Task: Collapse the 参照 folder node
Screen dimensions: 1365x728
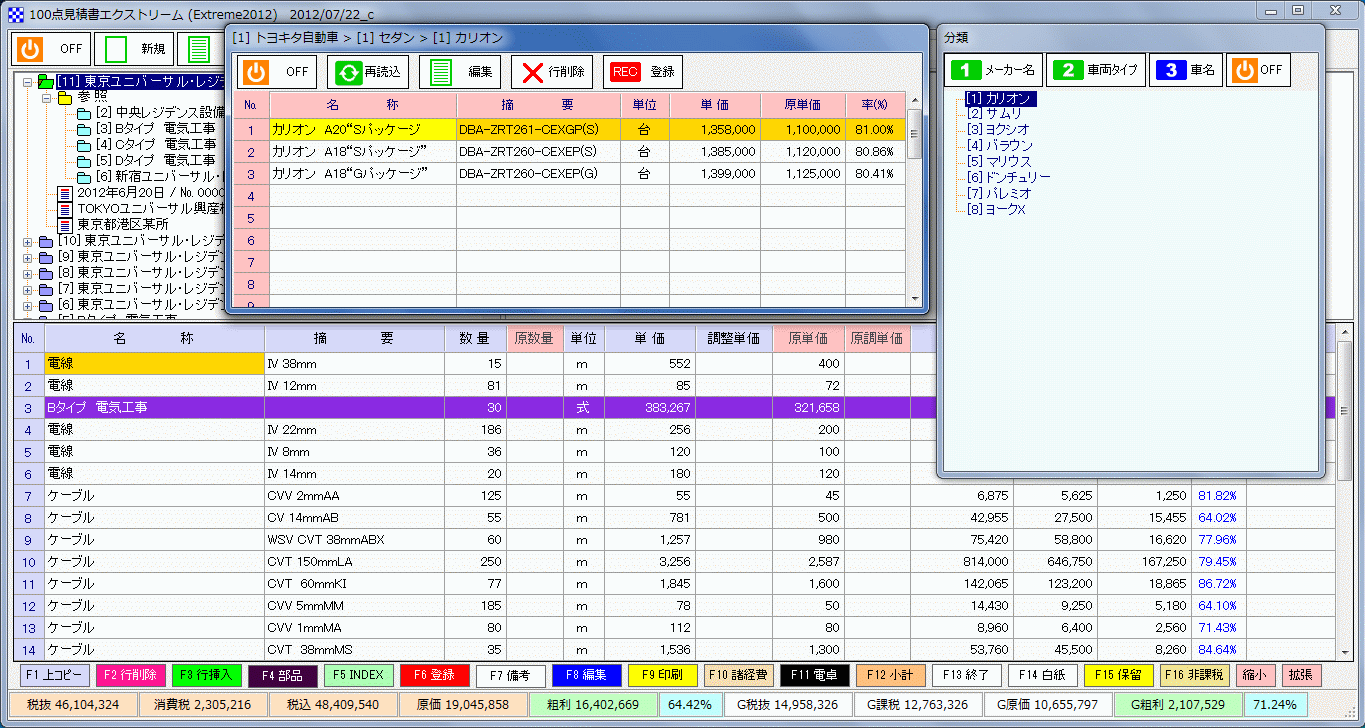Action: pos(46,99)
